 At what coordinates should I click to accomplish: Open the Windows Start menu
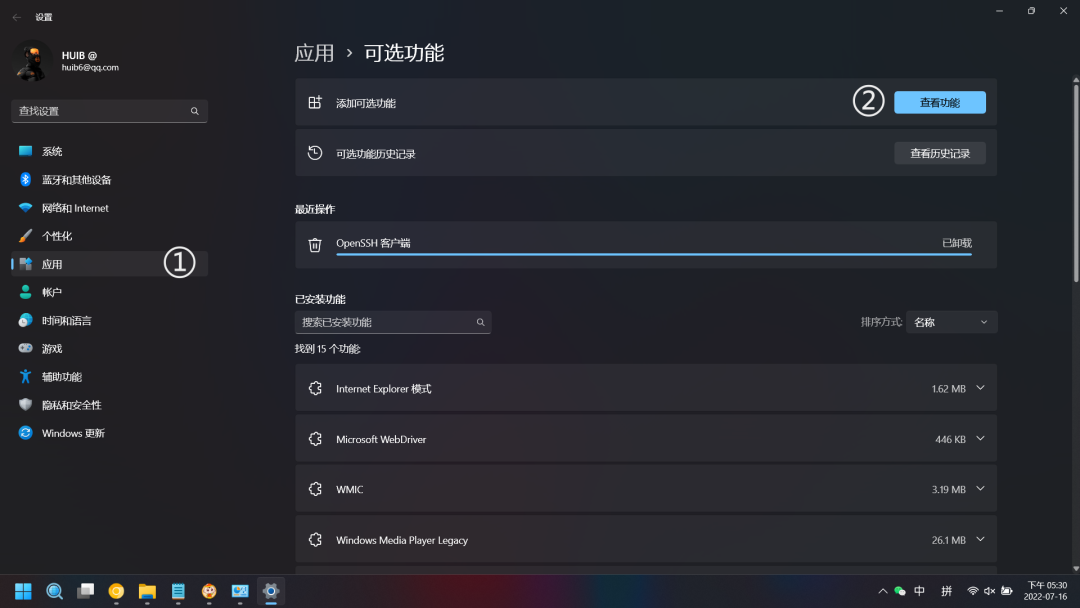pyautogui.click(x=23, y=591)
